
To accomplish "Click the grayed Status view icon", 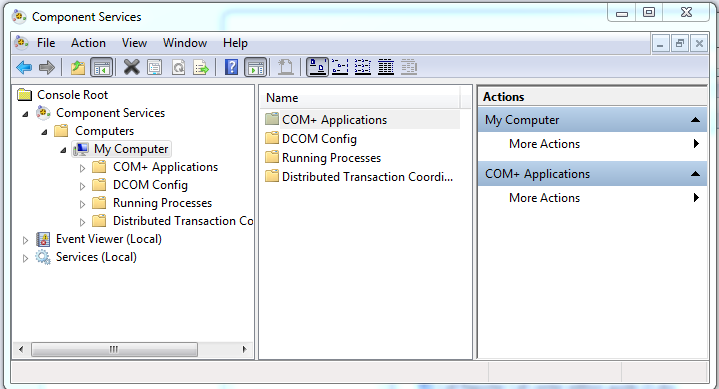I will tap(409, 67).
